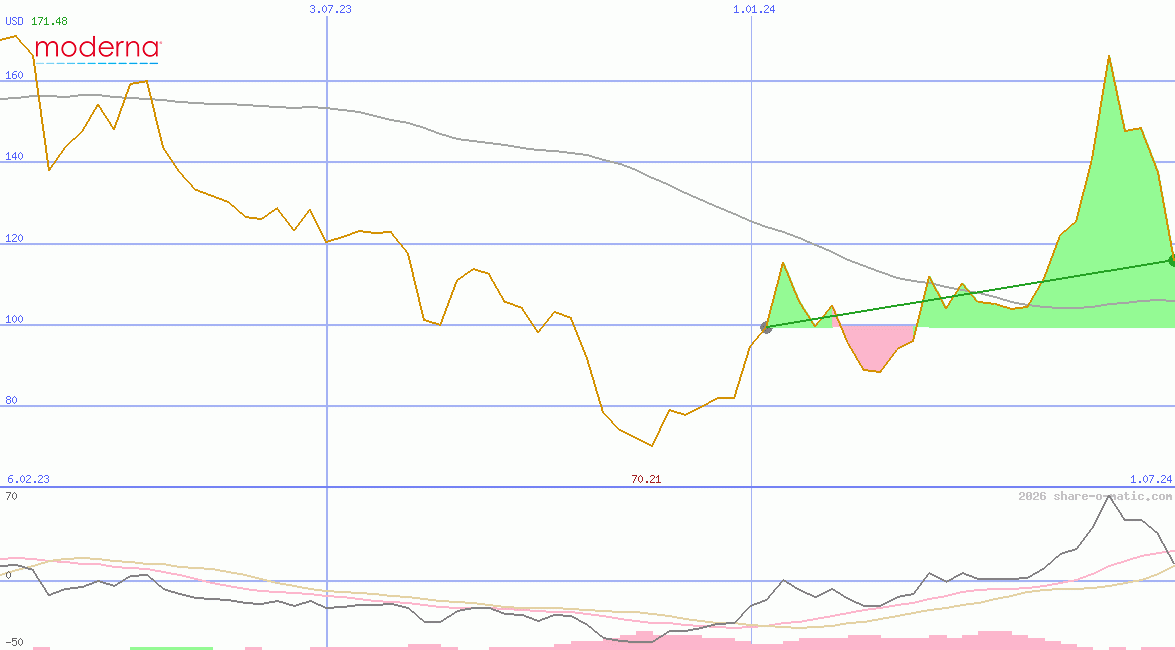Click the Moderna logo

click(x=97, y=49)
